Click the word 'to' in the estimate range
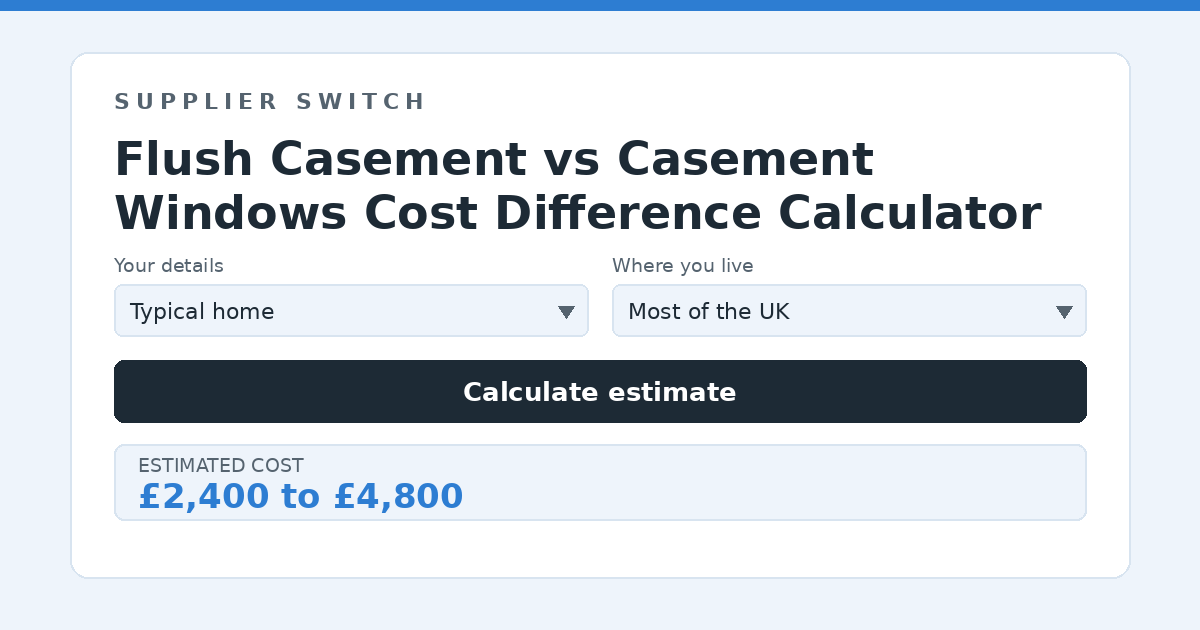 [300, 497]
